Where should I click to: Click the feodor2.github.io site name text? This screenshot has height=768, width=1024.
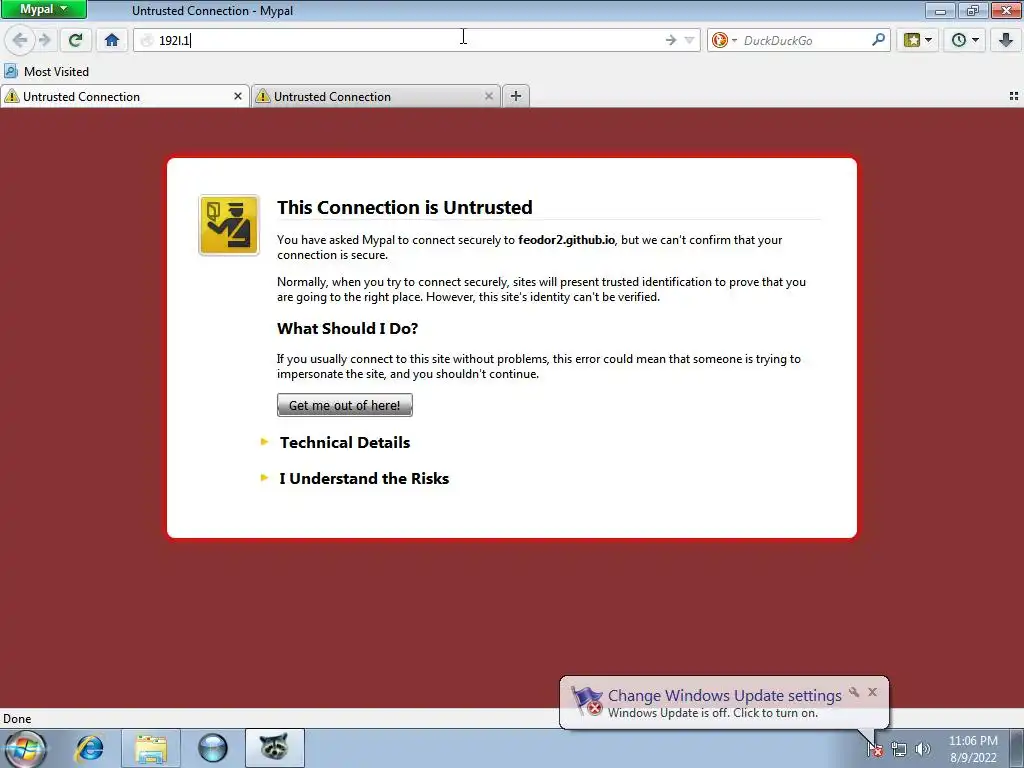point(566,240)
